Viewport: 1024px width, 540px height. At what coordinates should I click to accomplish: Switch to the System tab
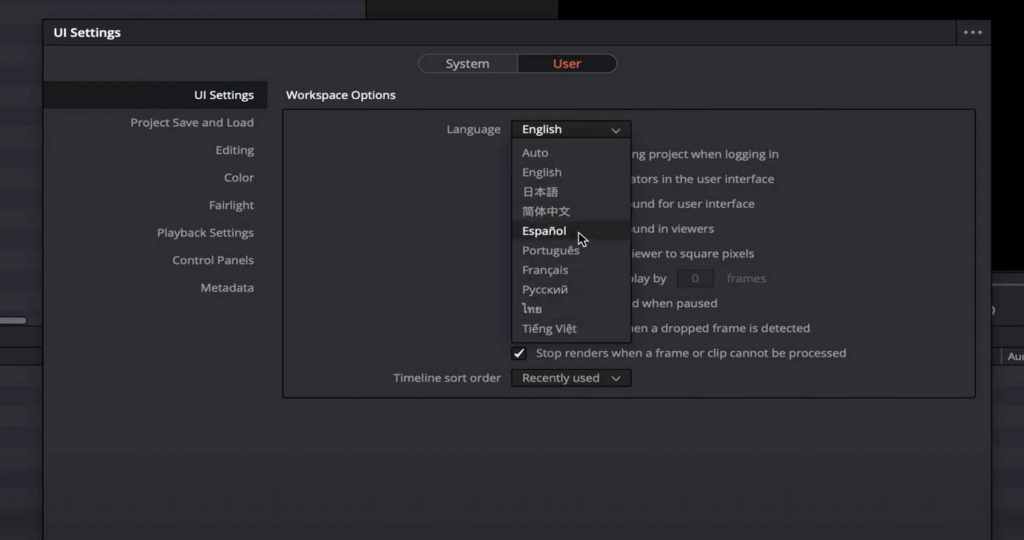[468, 63]
